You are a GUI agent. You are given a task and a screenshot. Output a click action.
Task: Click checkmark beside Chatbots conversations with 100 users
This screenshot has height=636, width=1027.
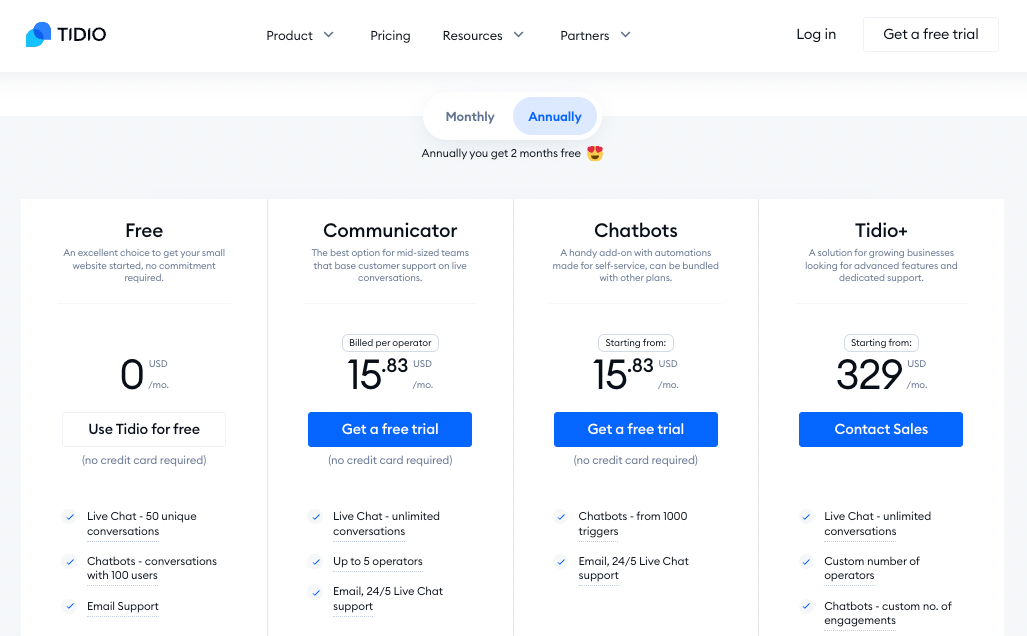pyautogui.click(x=69, y=561)
